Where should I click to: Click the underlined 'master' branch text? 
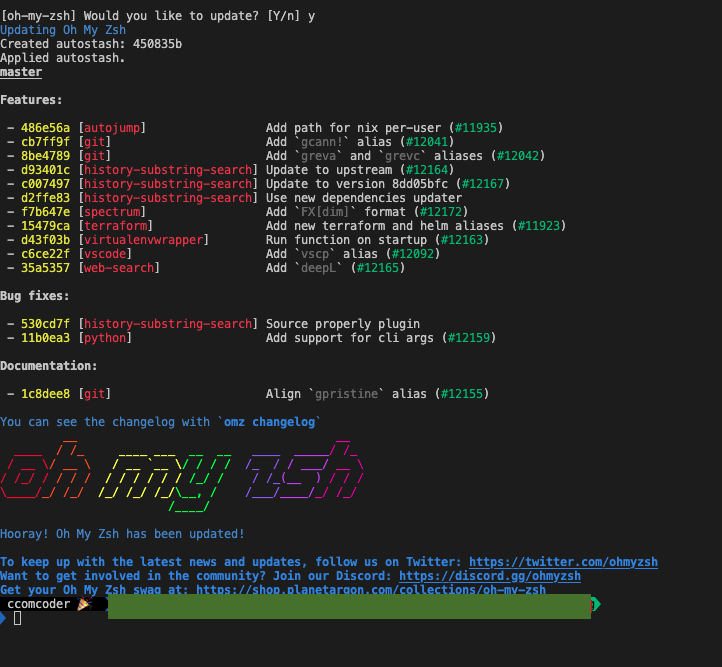21,72
